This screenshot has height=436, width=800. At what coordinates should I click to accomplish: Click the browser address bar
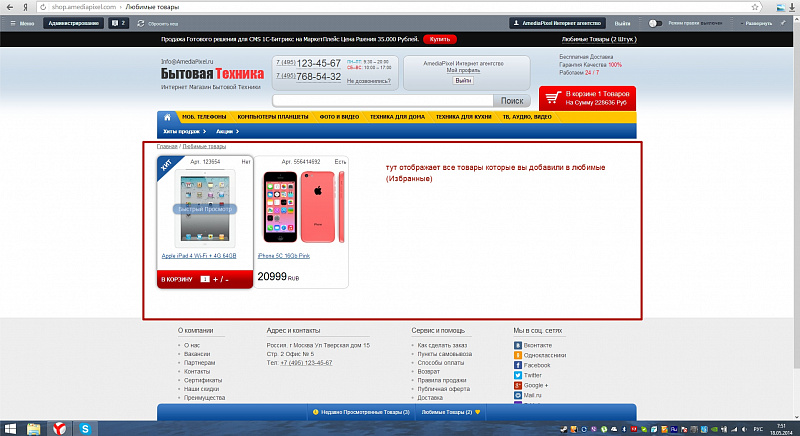(x=398, y=7)
